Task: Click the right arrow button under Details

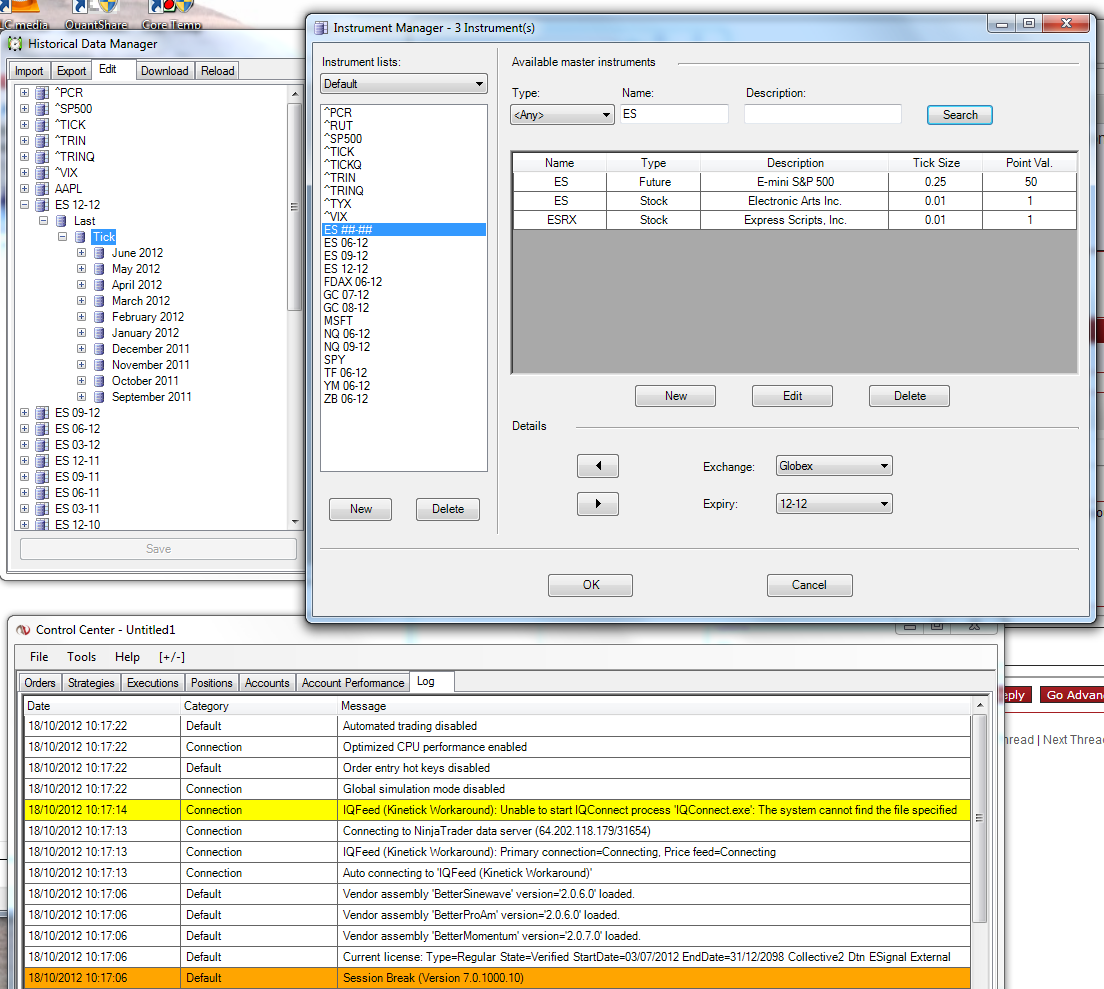Action: click(x=597, y=504)
